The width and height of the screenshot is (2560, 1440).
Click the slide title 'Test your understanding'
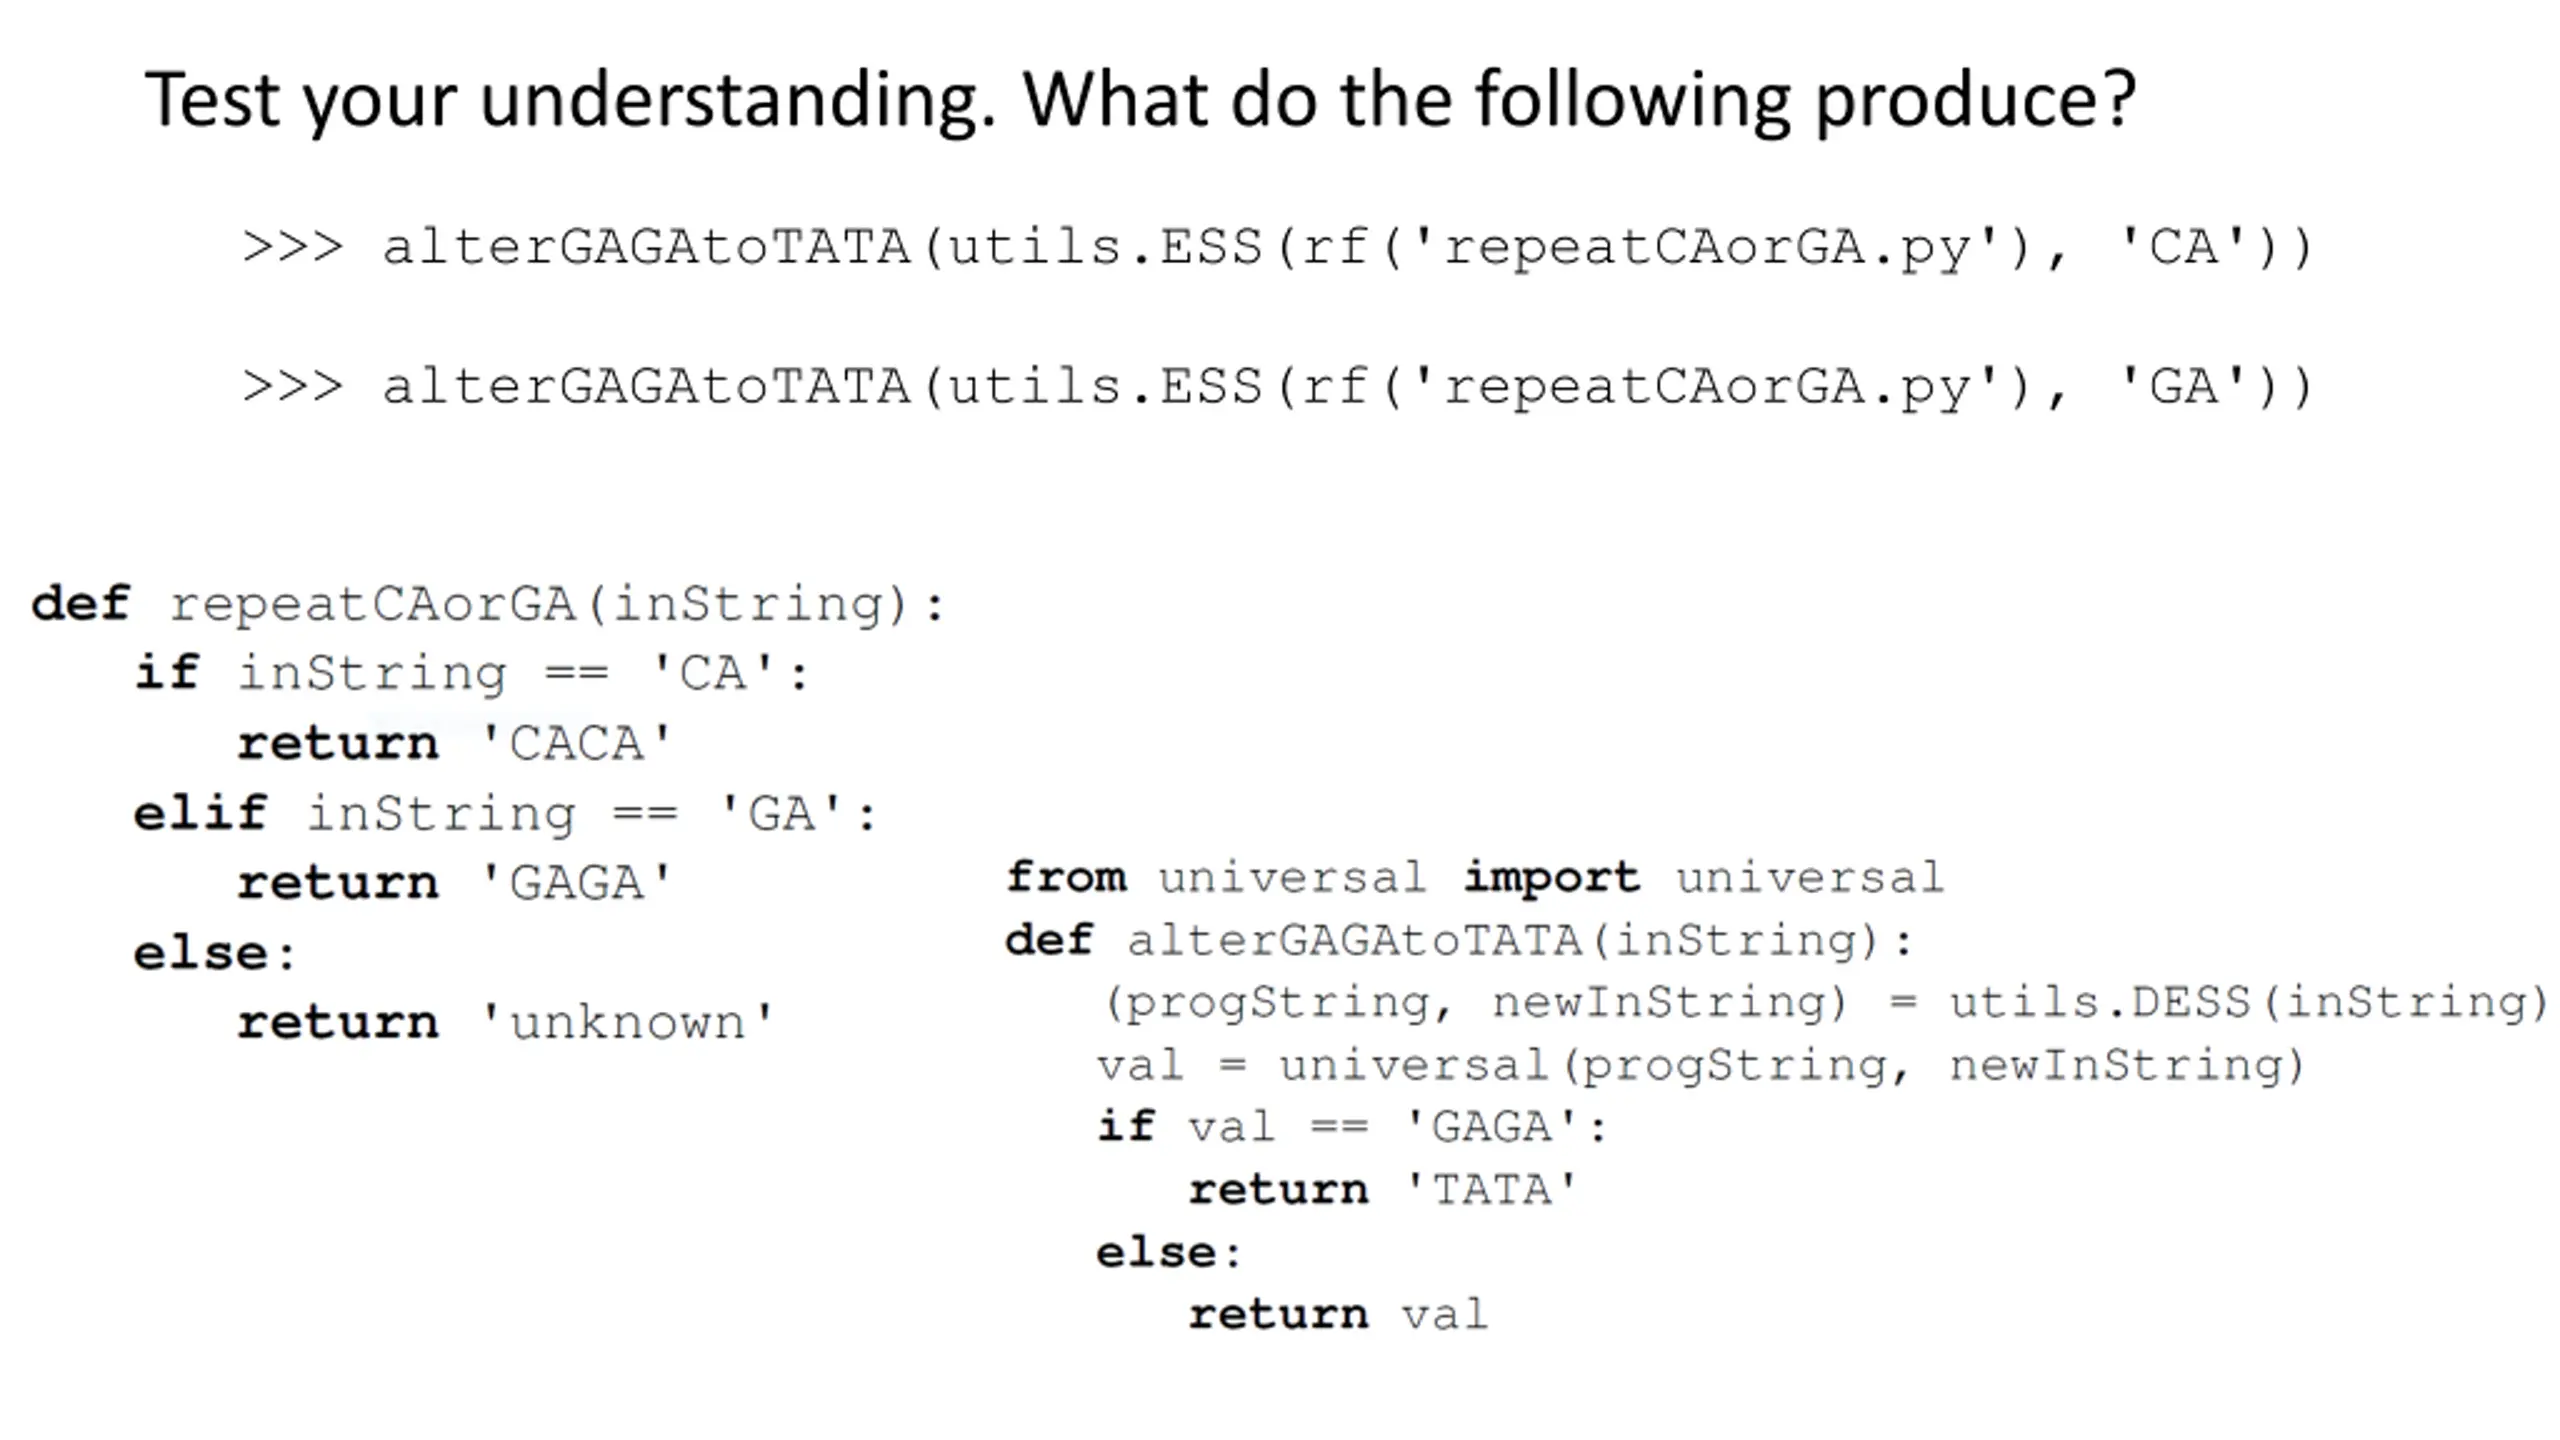click(x=570, y=101)
